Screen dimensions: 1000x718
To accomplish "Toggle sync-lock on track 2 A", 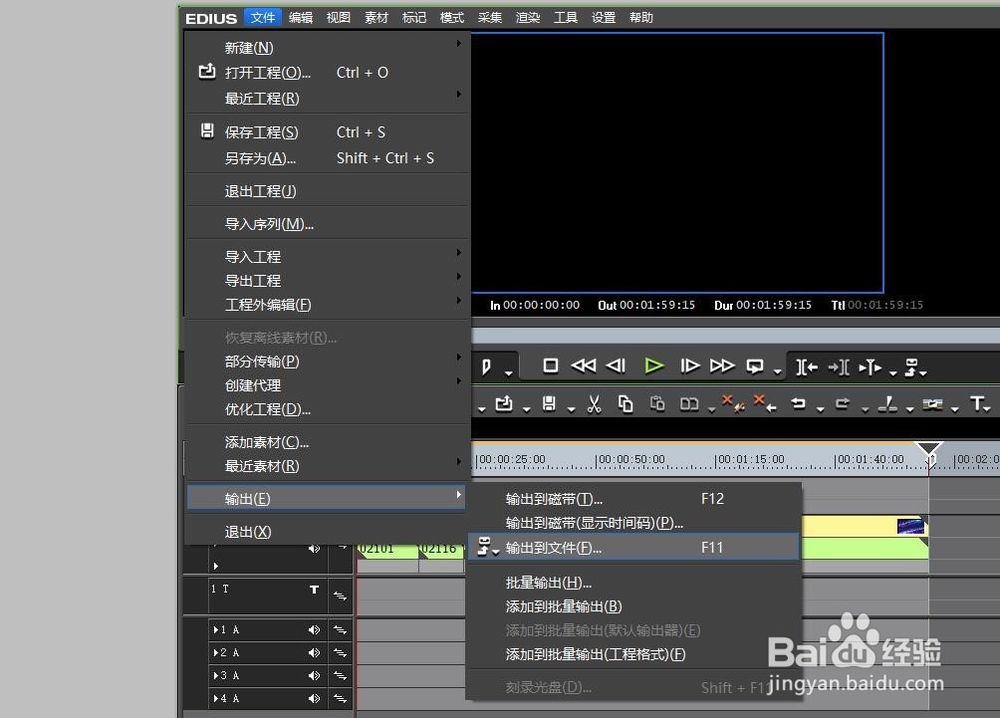I will point(340,653).
